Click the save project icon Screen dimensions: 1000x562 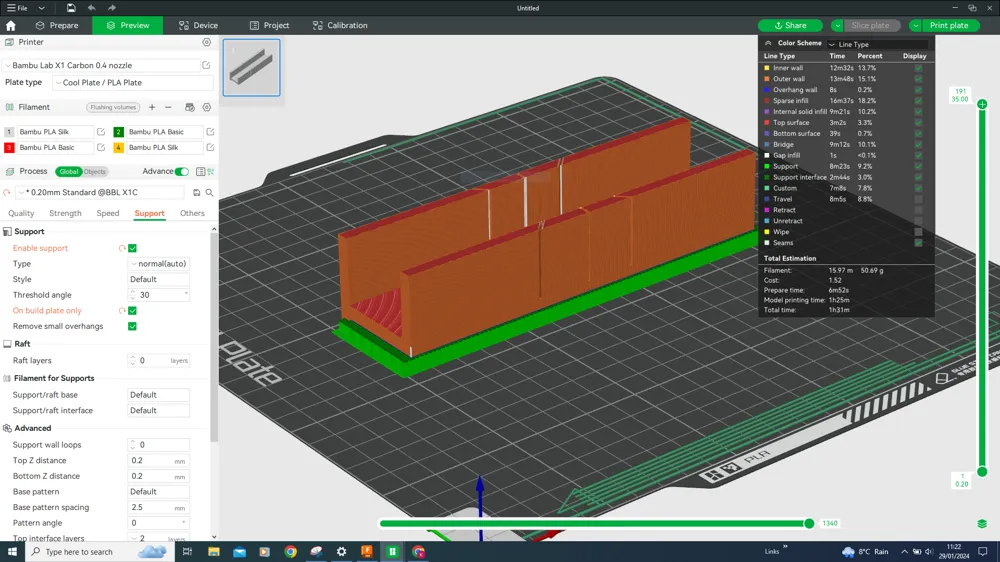pyautogui.click(x=71, y=8)
